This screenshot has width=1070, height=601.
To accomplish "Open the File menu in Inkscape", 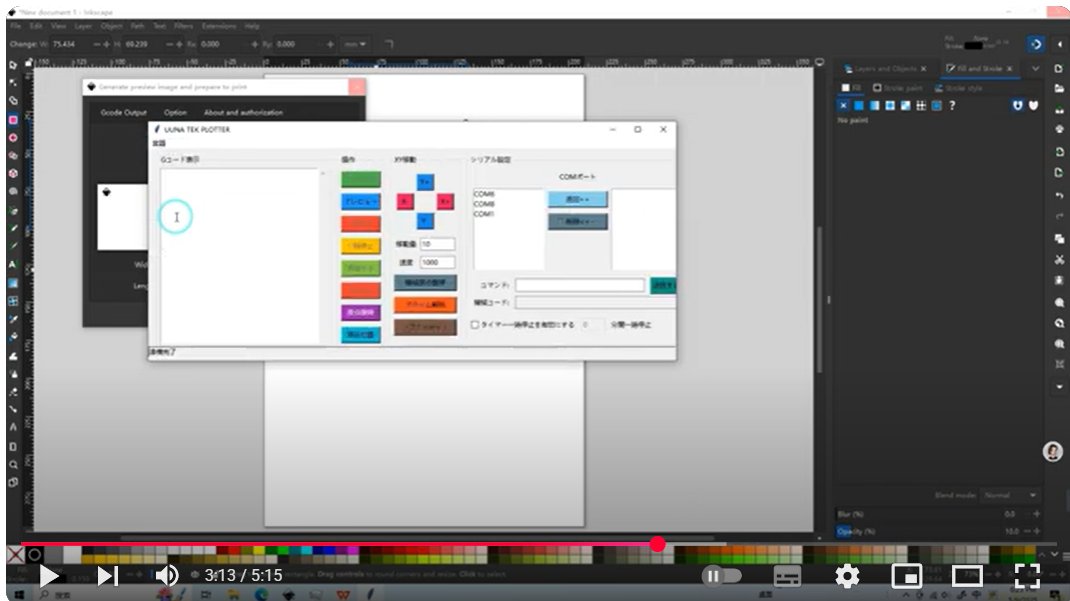I will click(15, 26).
